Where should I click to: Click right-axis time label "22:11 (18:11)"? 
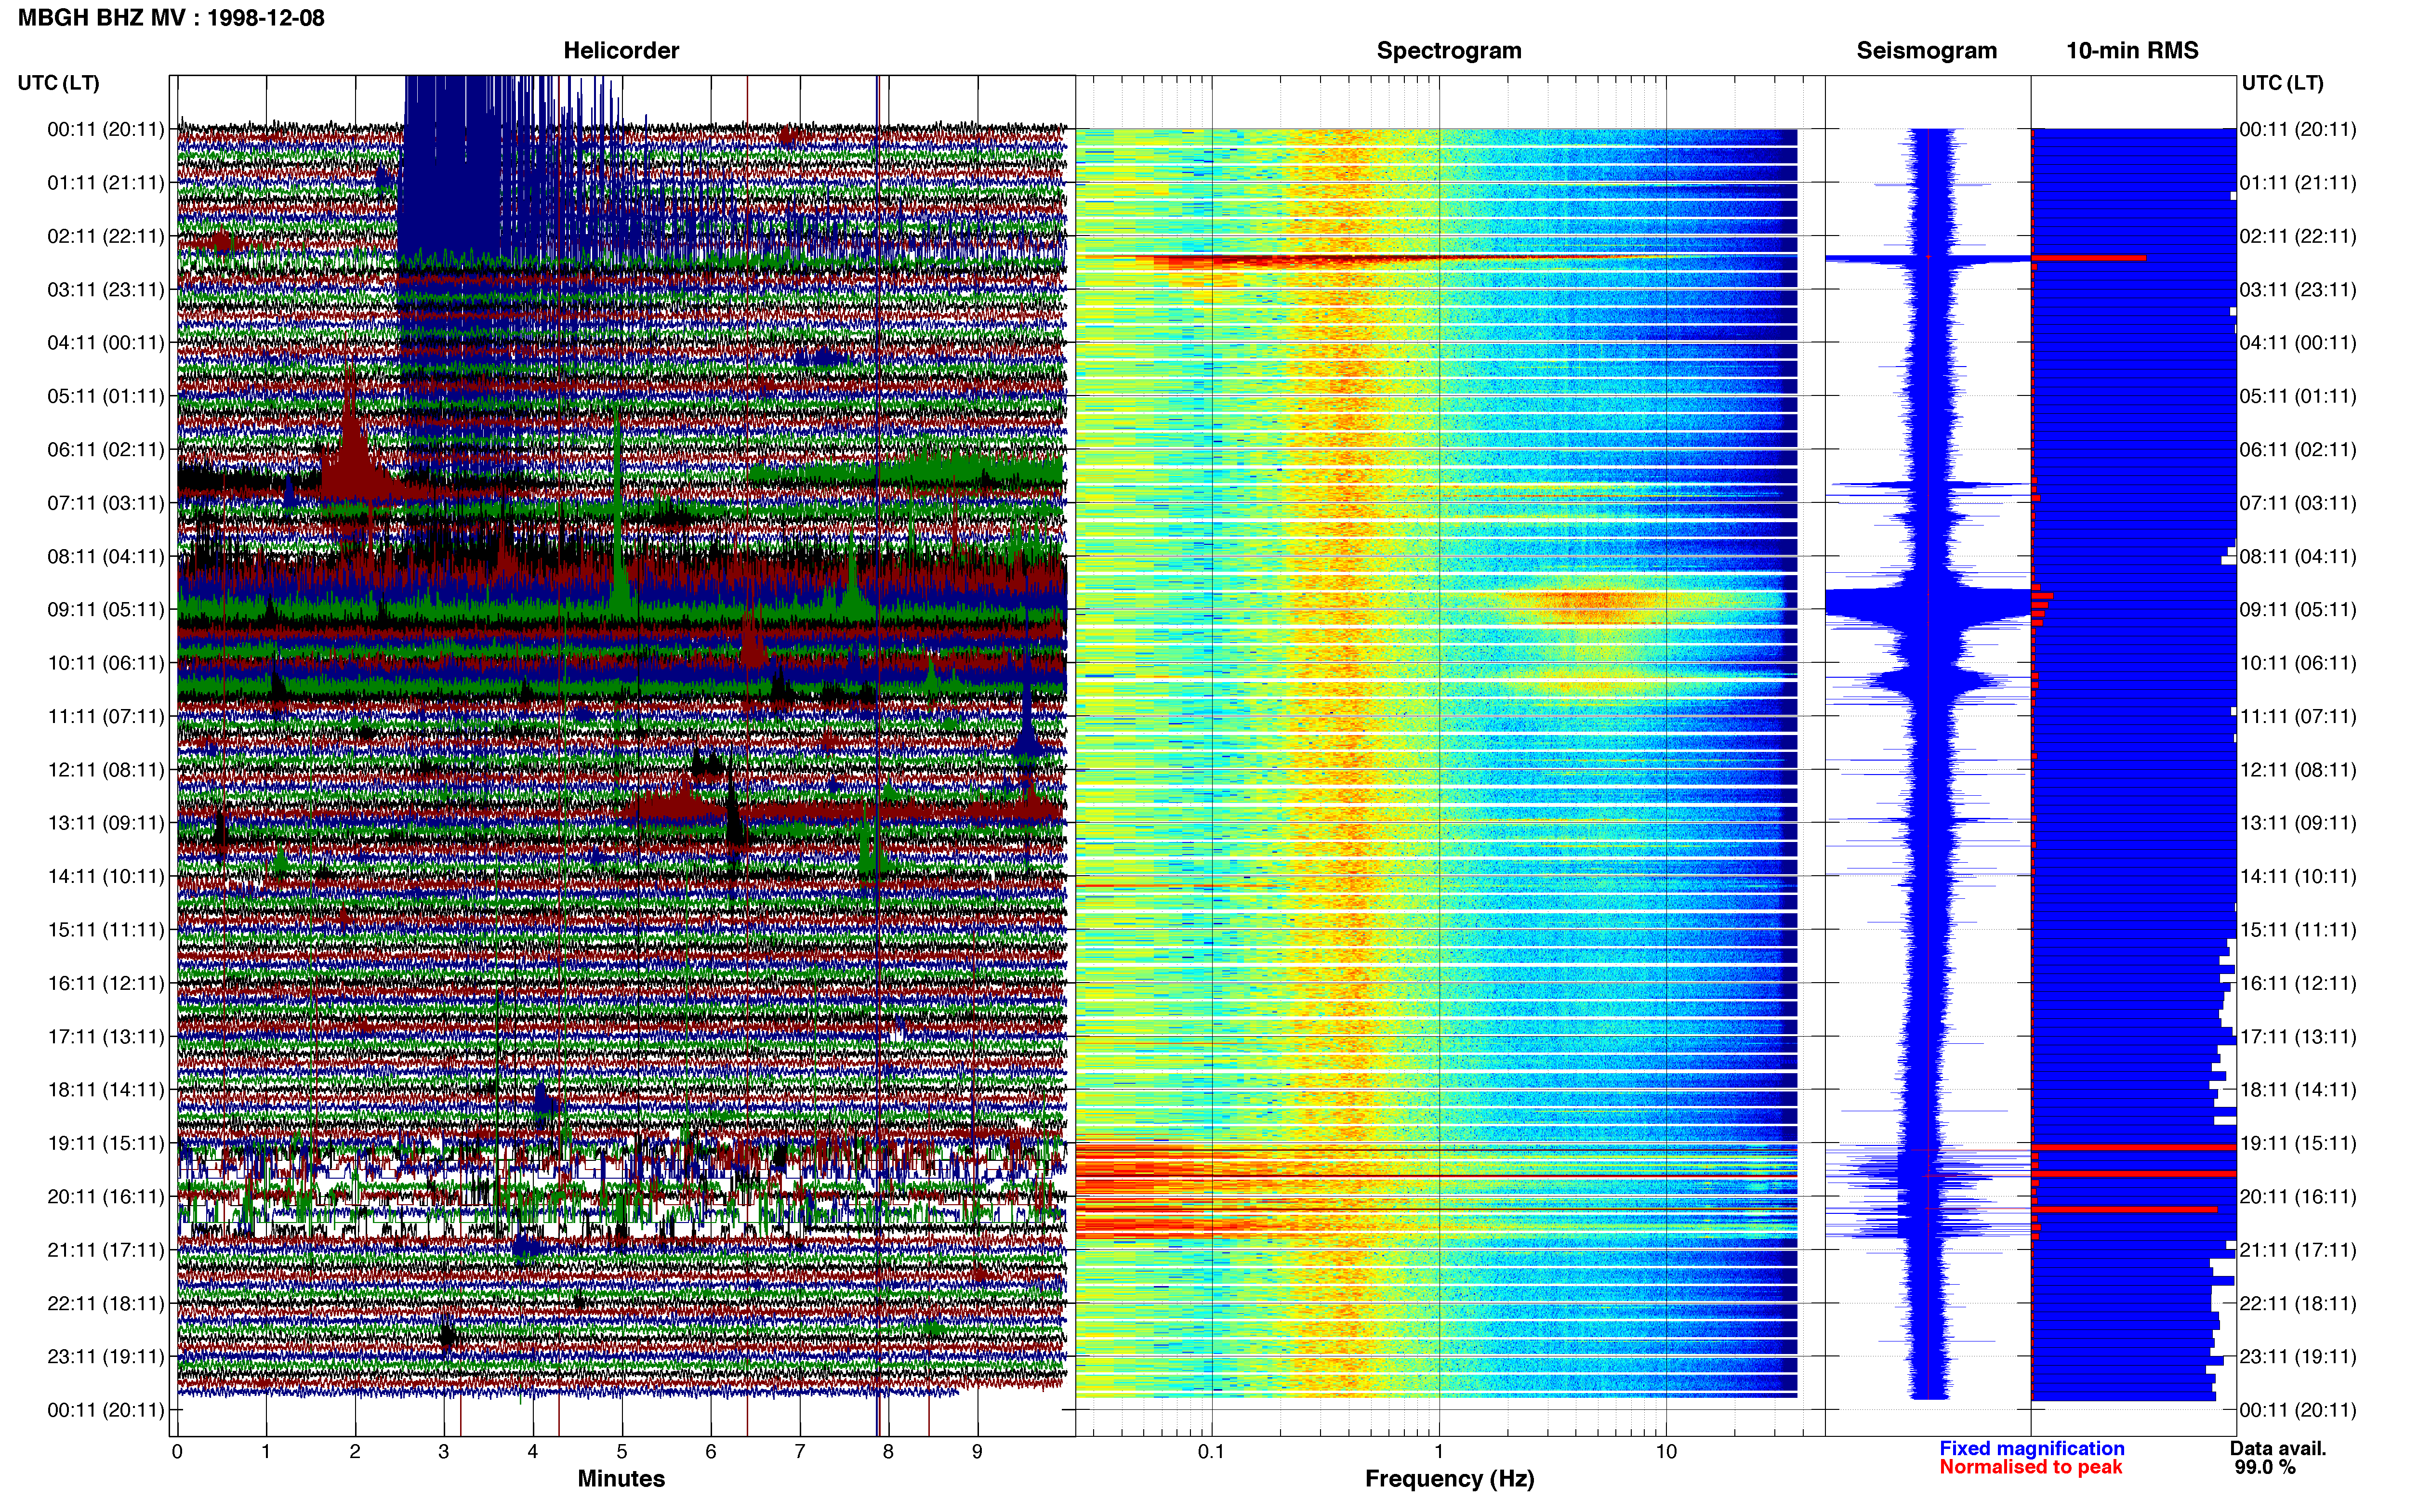click(2298, 1304)
